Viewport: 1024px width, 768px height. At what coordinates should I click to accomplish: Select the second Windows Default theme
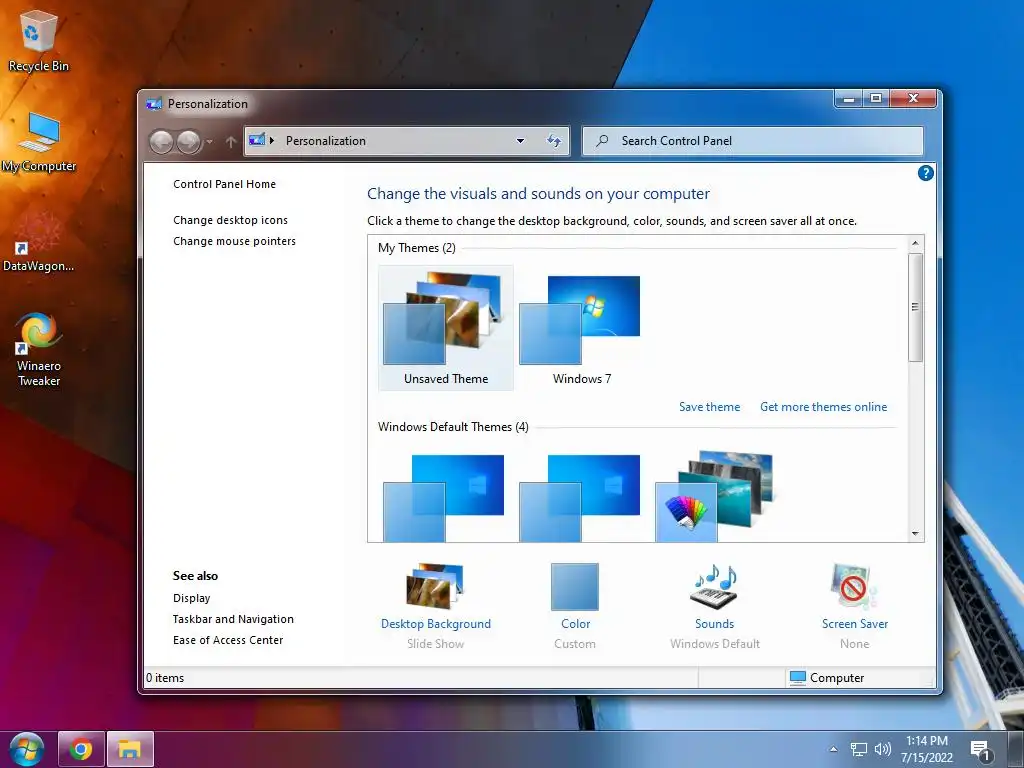tap(580, 496)
